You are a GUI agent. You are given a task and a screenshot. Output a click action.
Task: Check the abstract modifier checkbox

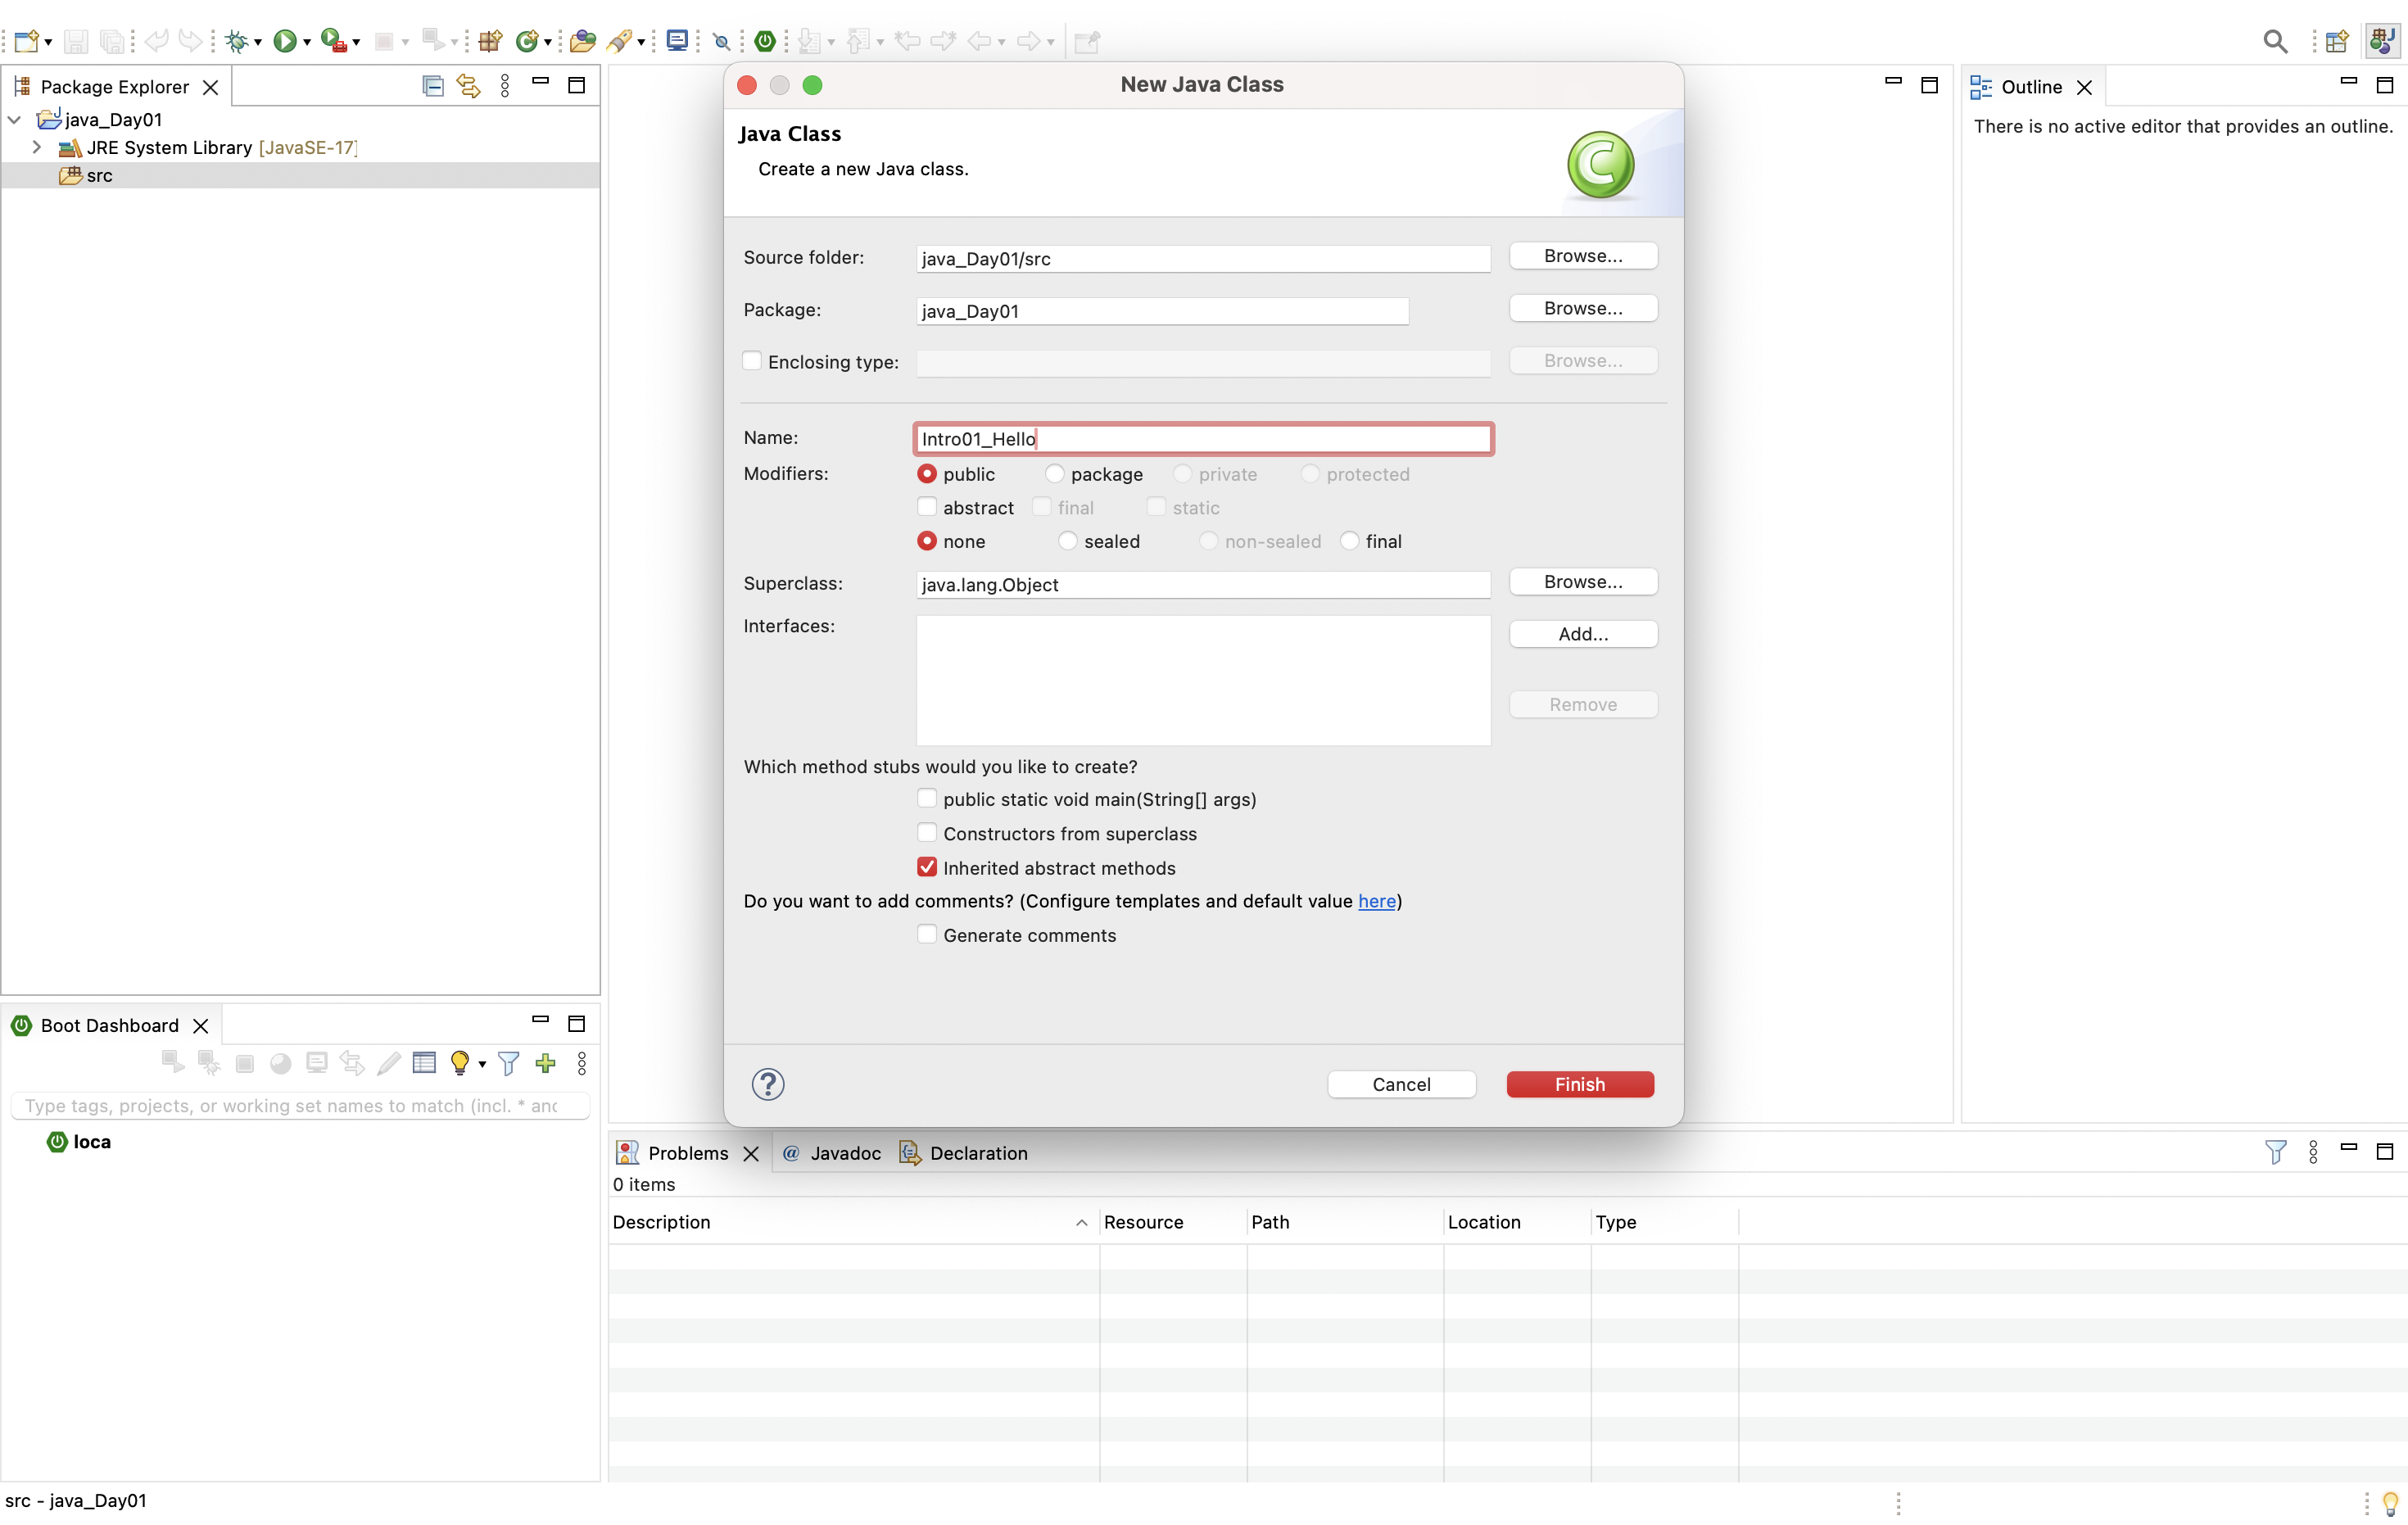[927, 507]
